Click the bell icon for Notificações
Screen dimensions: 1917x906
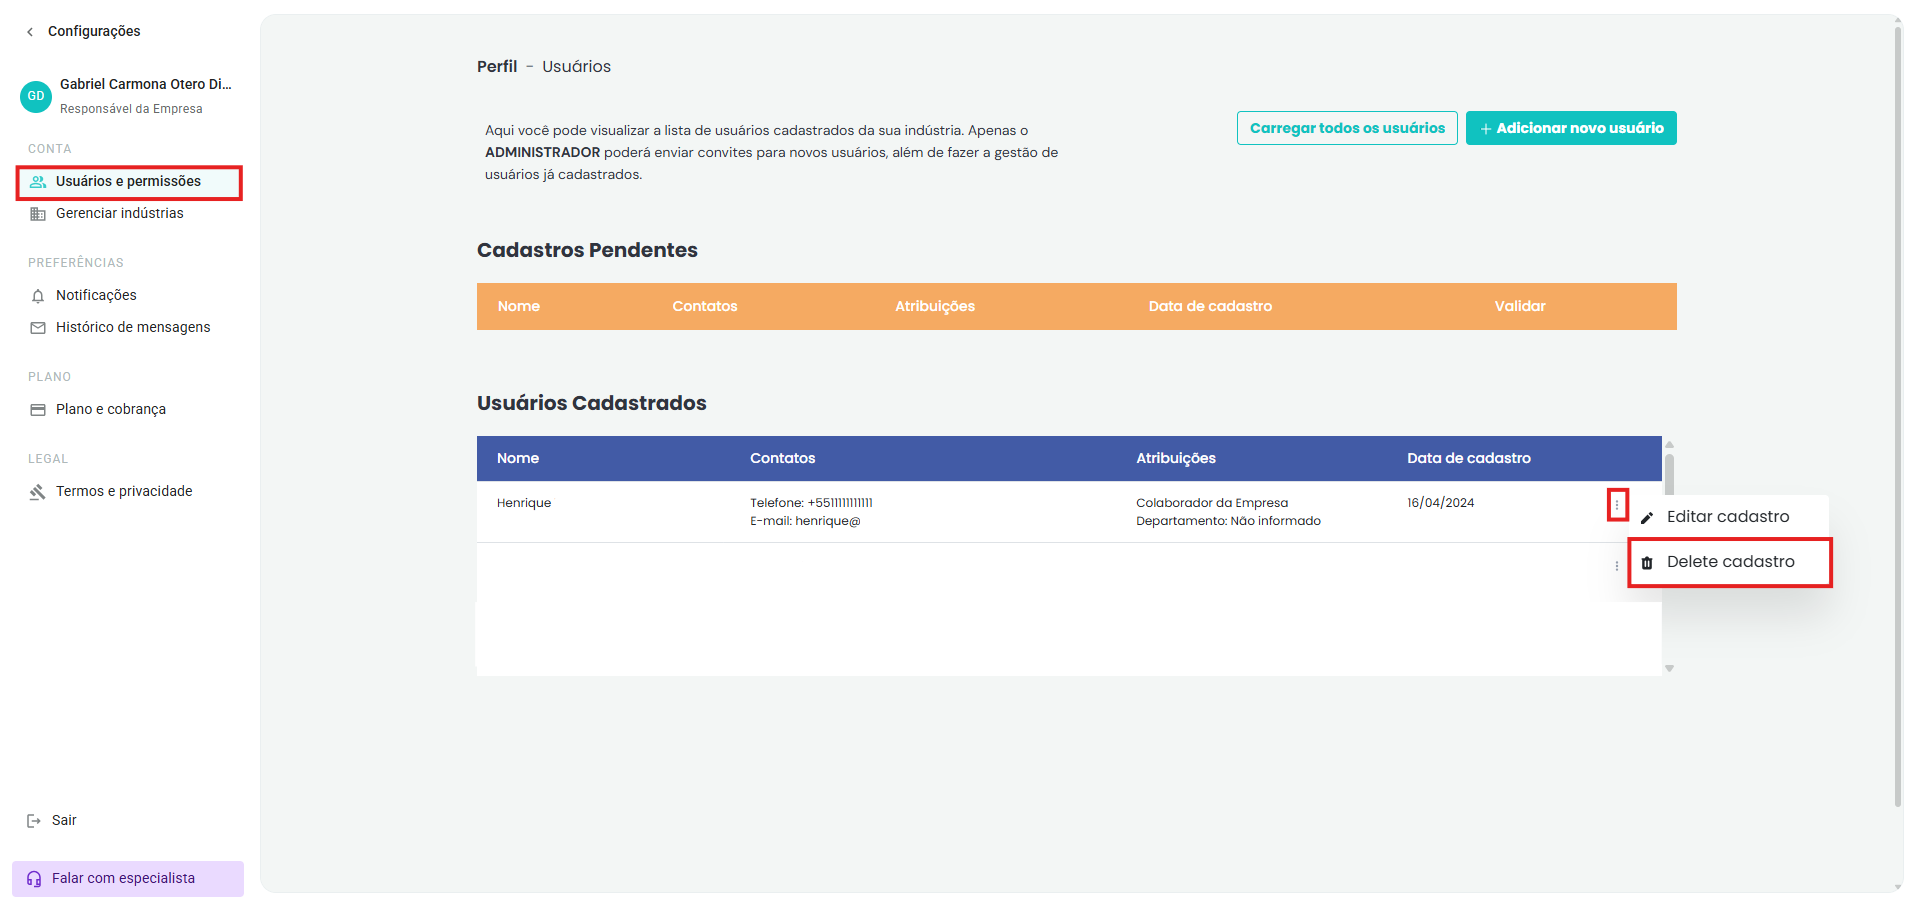(38, 296)
